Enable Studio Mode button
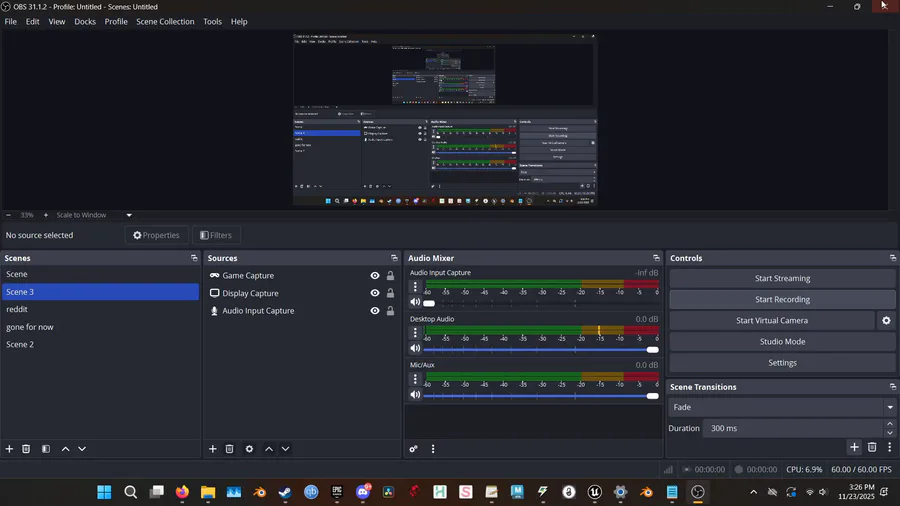This screenshot has height=506, width=900. [x=782, y=342]
